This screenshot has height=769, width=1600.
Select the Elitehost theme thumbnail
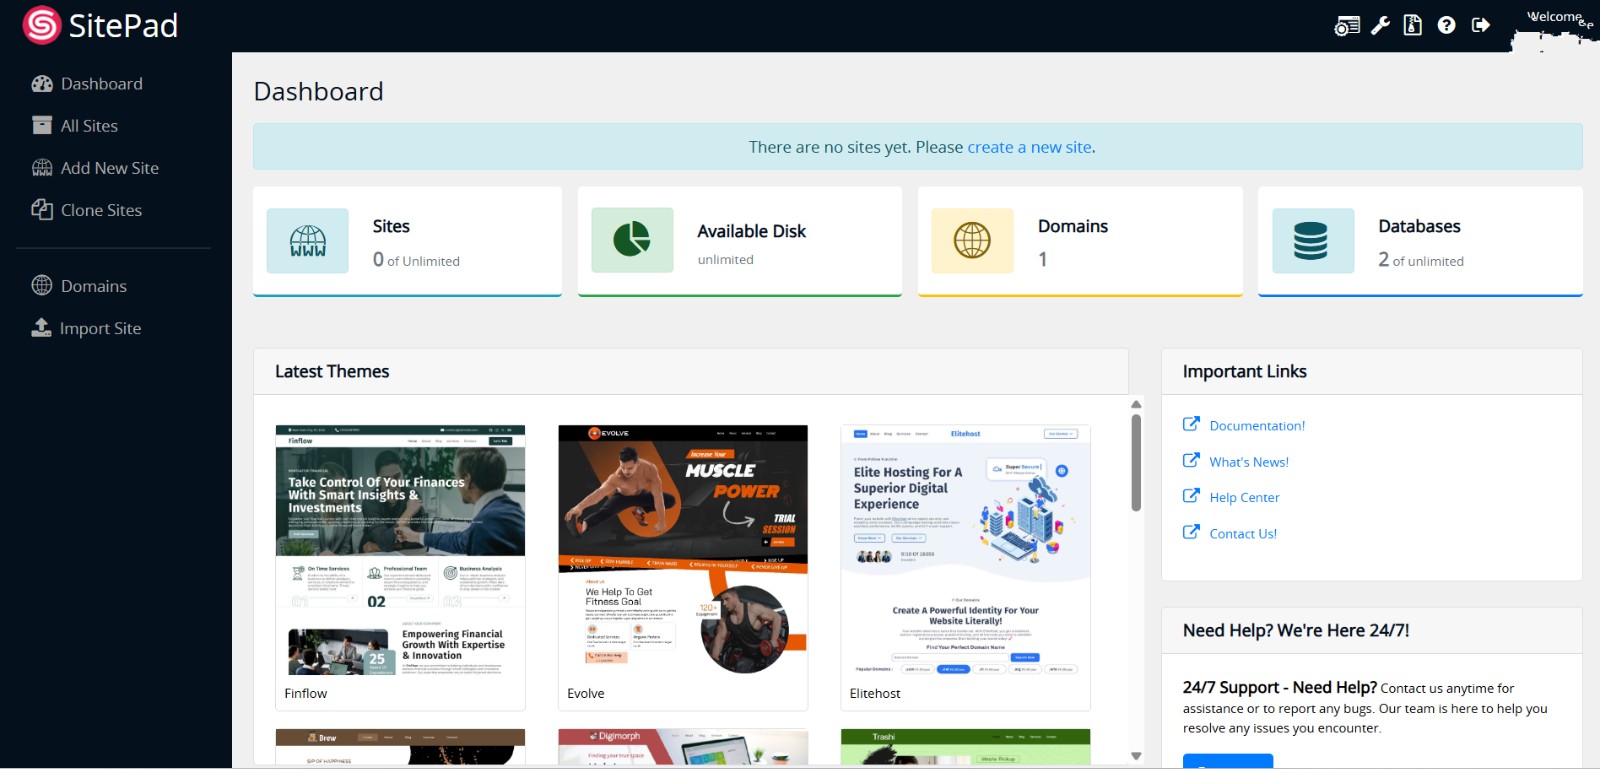pos(966,551)
